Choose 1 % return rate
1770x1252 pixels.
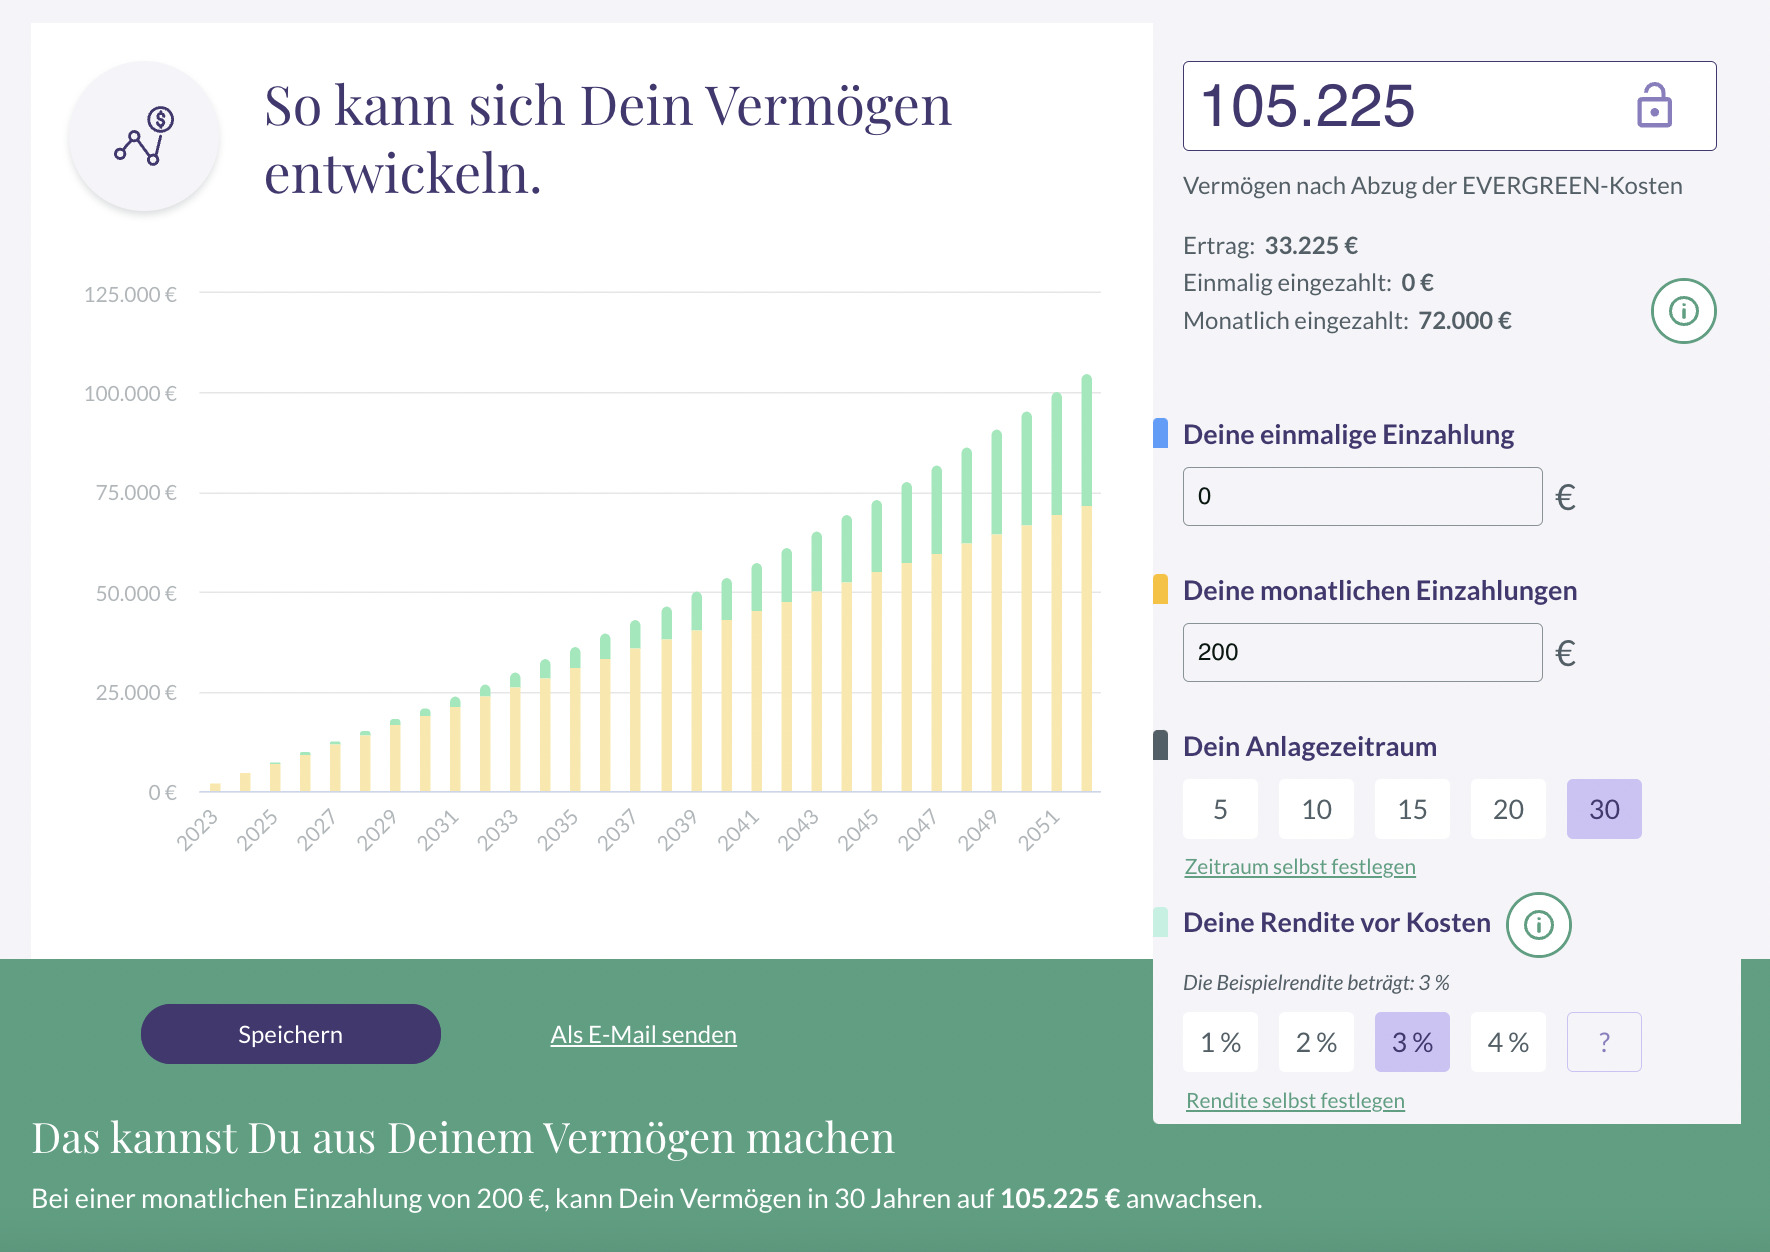[1220, 1042]
